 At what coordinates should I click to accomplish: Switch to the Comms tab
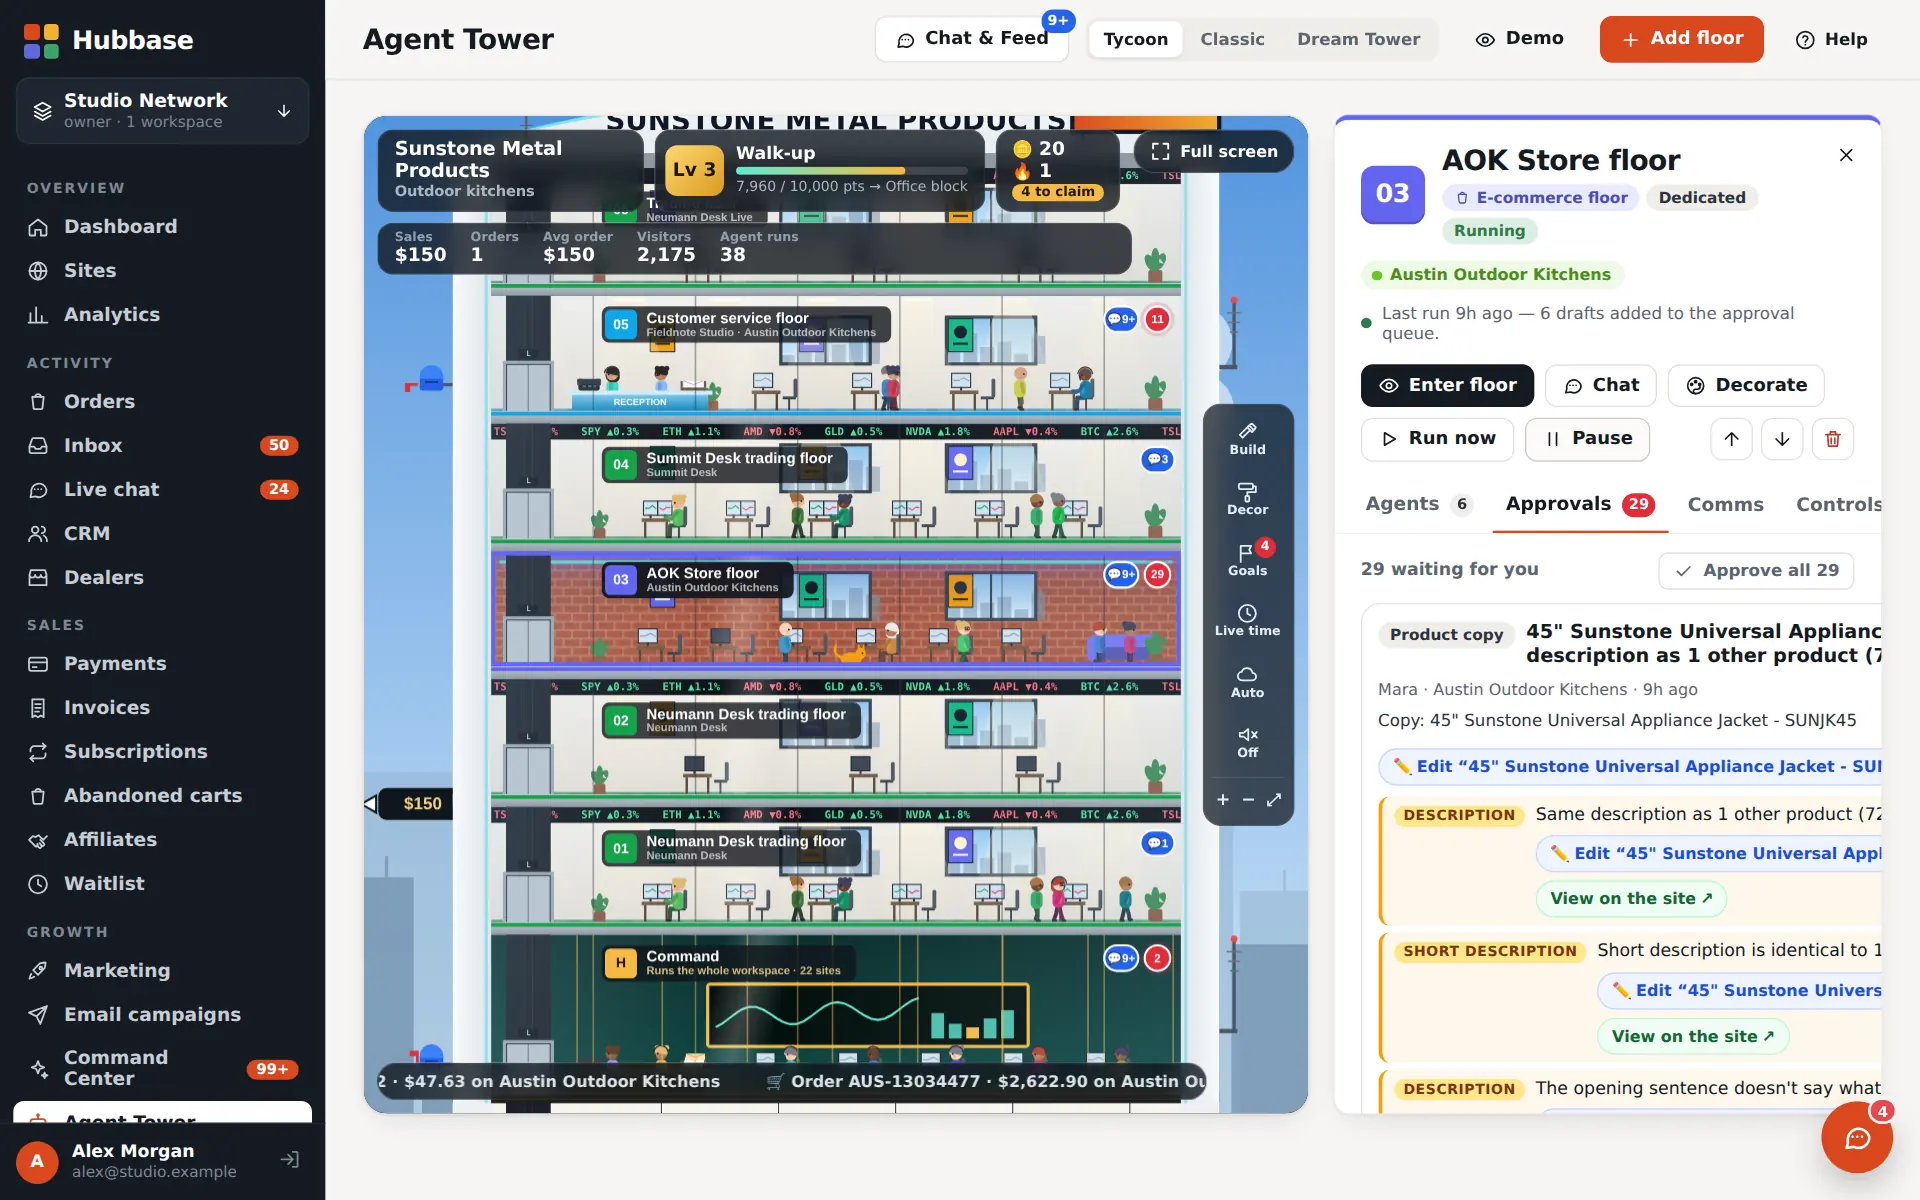point(1725,505)
